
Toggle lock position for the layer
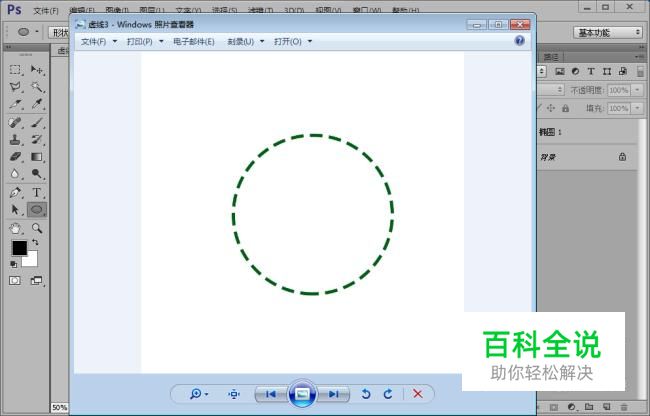pos(551,108)
